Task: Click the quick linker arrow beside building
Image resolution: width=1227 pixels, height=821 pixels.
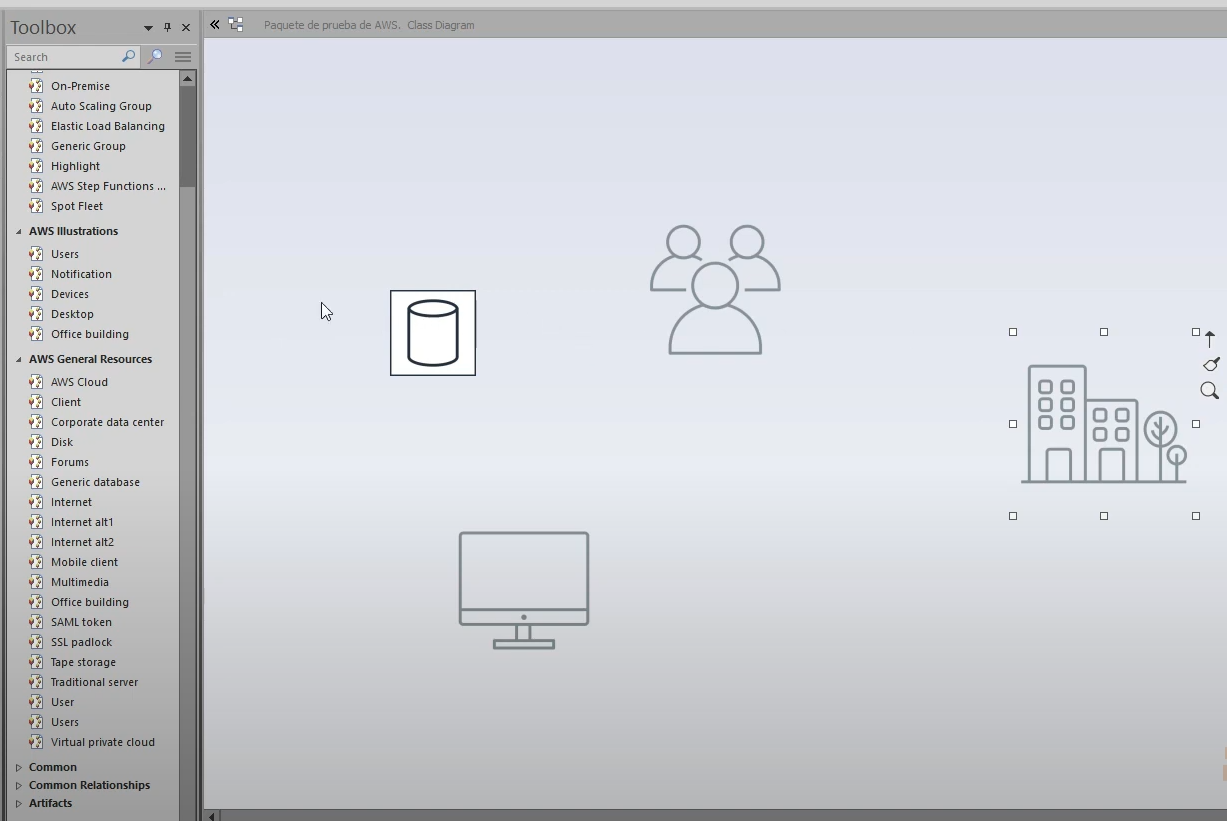Action: 1209,339
